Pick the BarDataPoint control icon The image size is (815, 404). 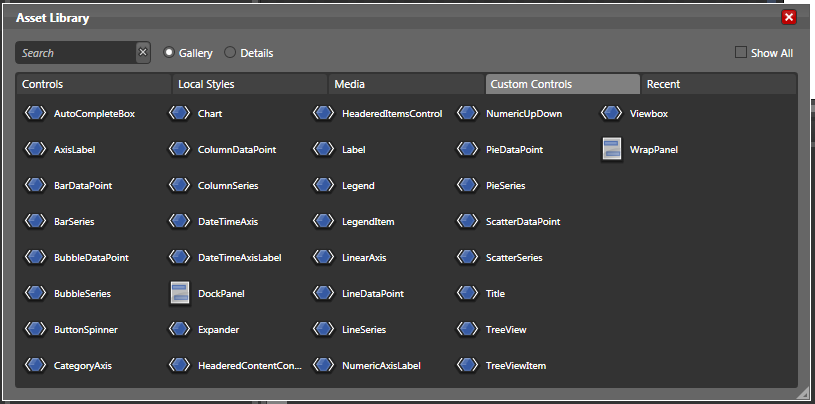[x=35, y=185]
